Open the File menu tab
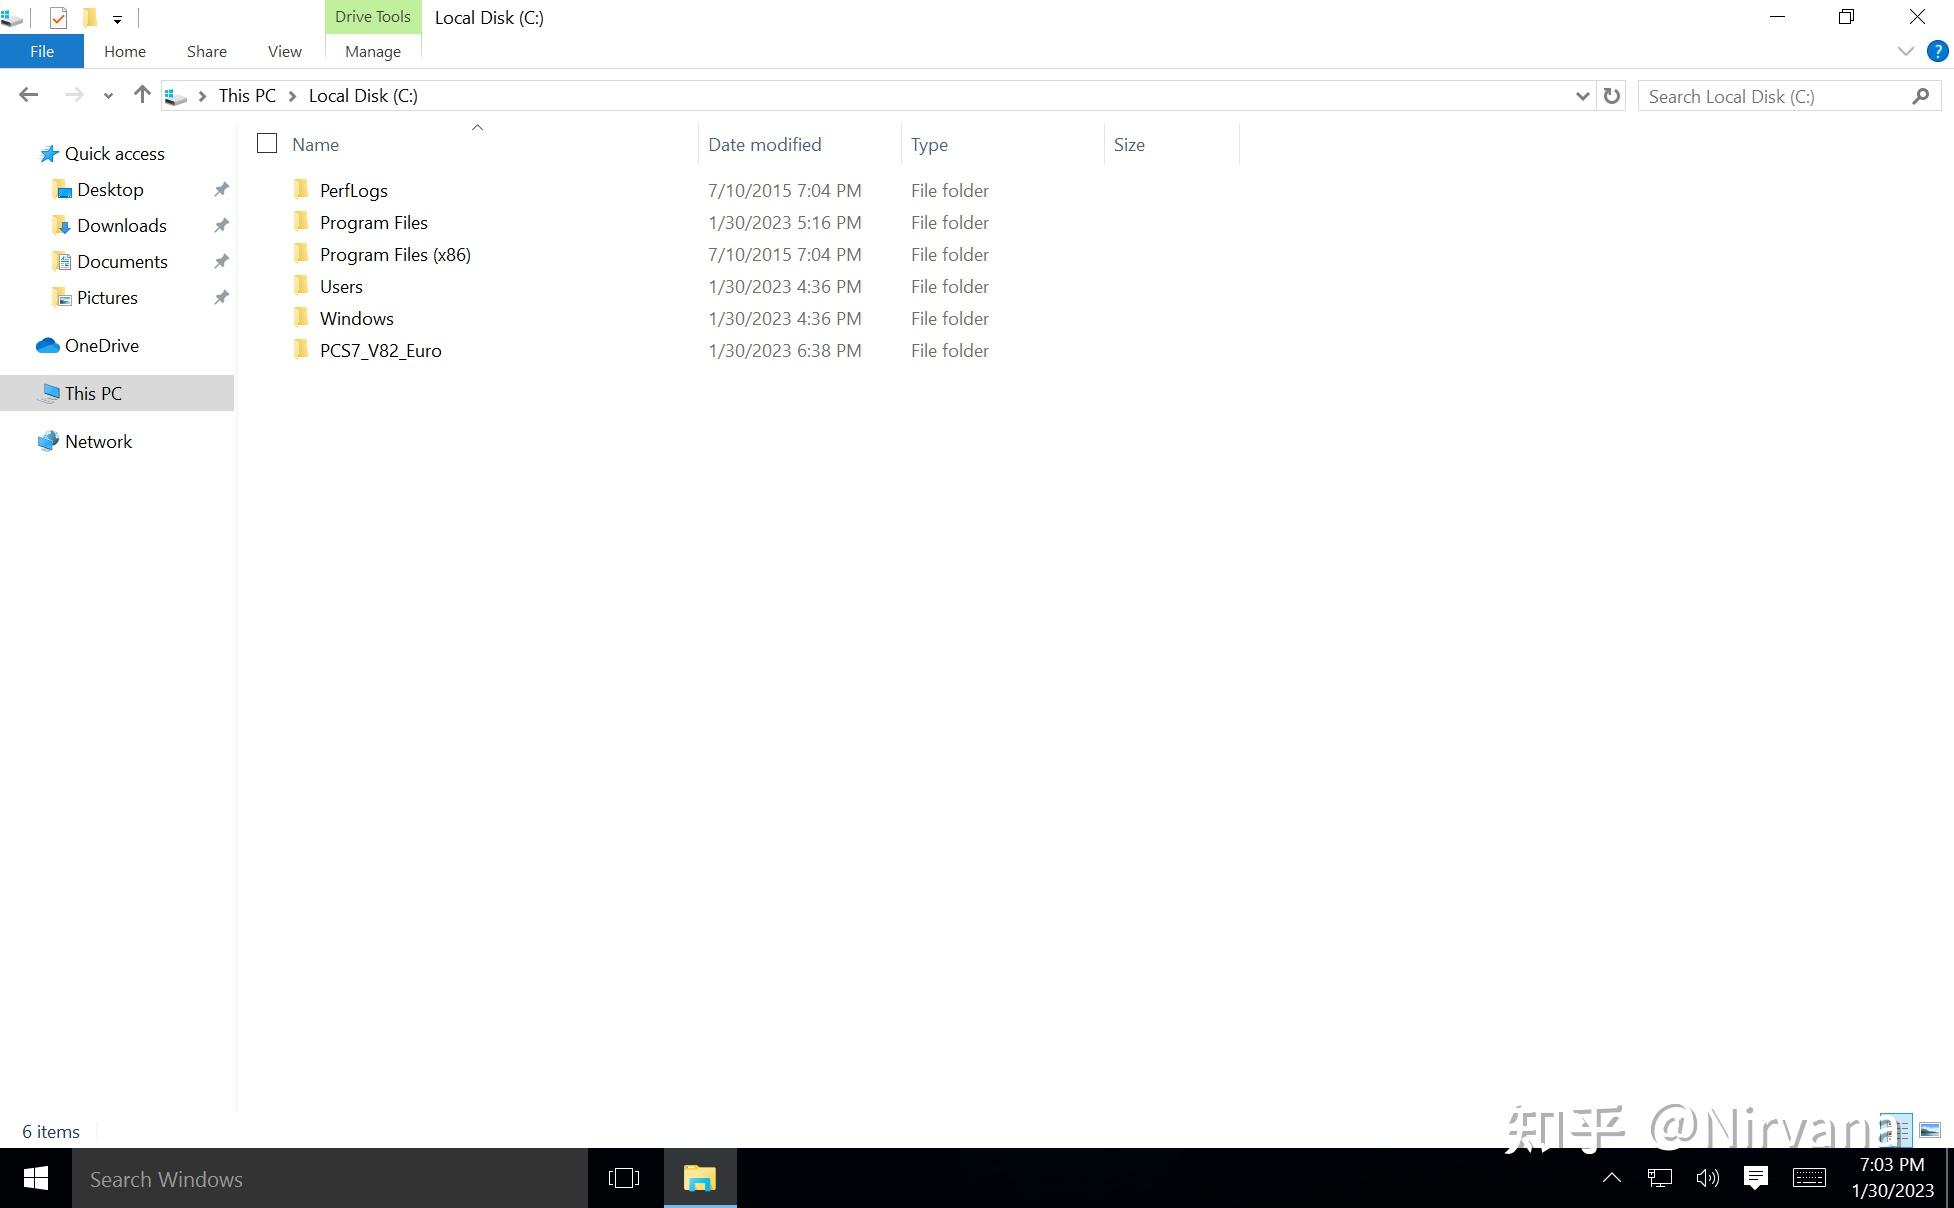 tap(42, 51)
